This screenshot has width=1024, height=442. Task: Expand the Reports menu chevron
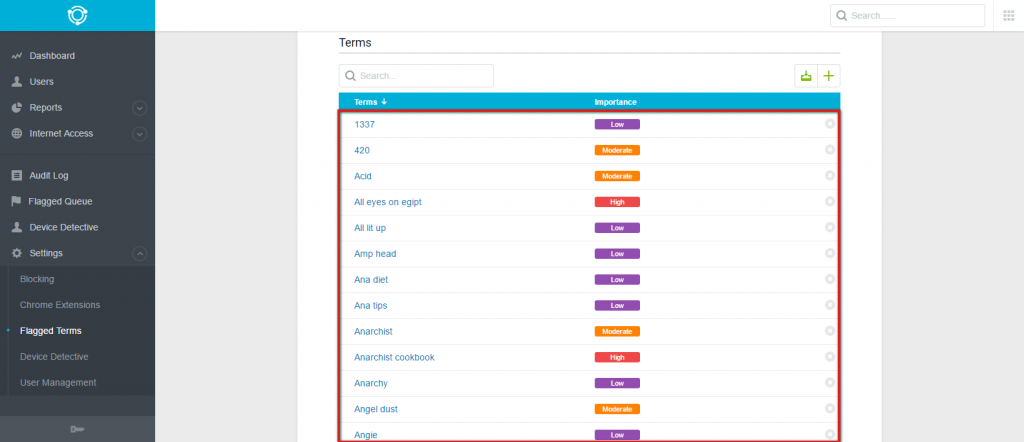(x=139, y=108)
